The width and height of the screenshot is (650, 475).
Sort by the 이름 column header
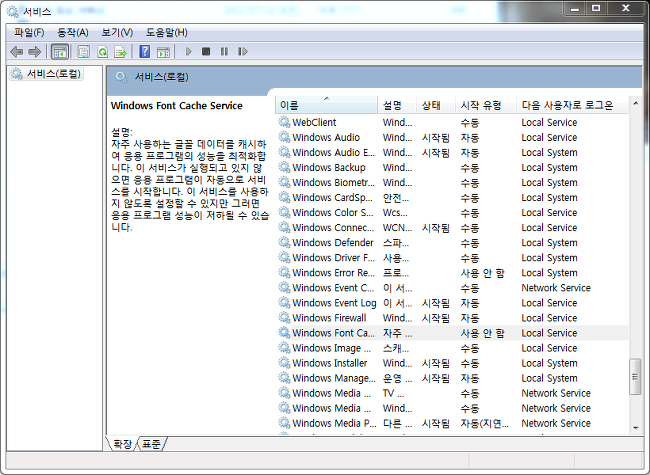[x=326, y=105]
